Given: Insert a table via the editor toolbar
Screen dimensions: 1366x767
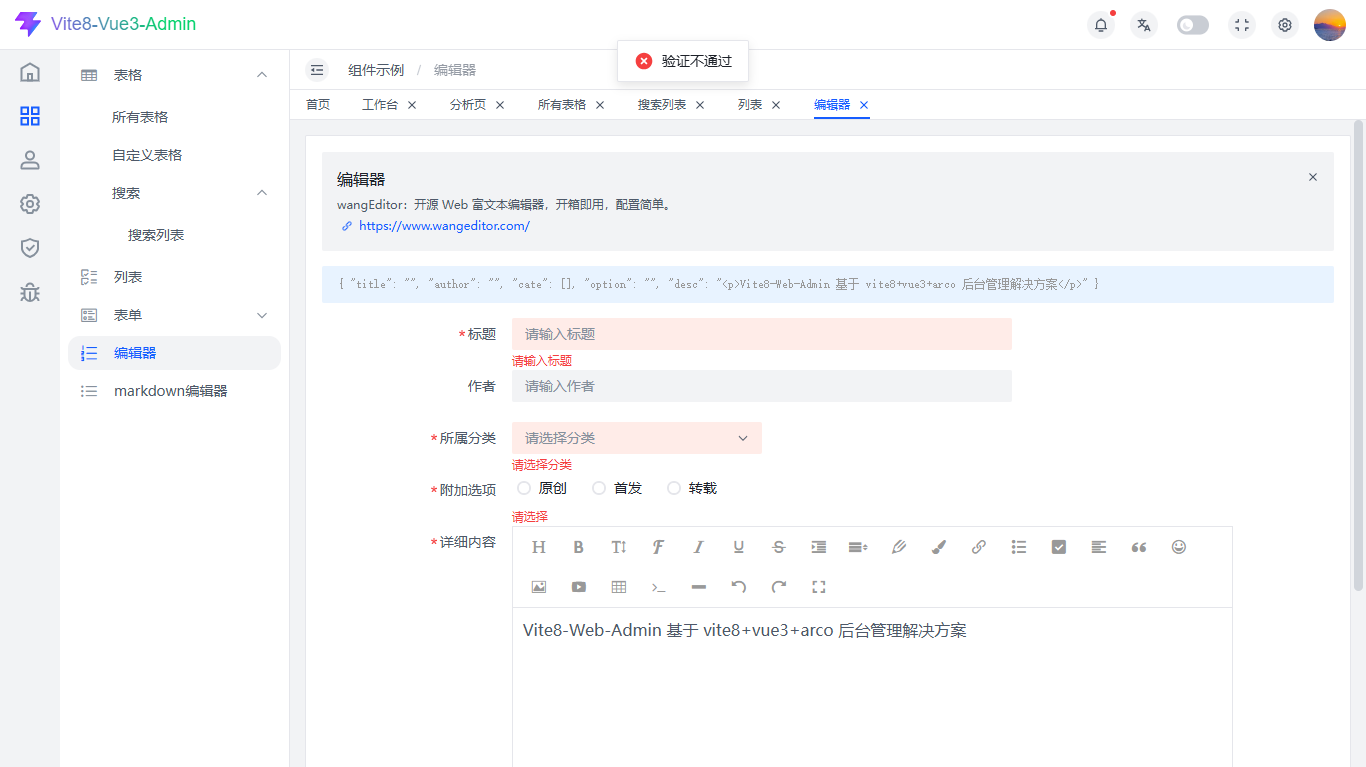Looking at the screenshot, I should (x=619, y=587).
